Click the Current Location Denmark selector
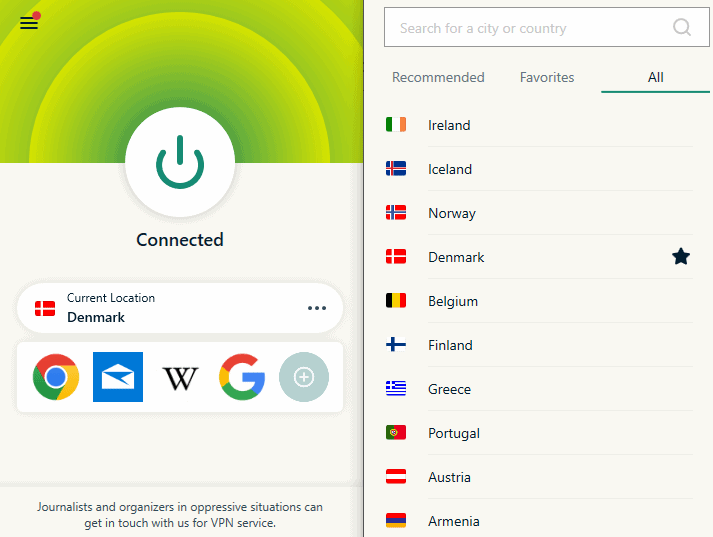The height and width of the screenshot is (537, 713). pos(180,308)
